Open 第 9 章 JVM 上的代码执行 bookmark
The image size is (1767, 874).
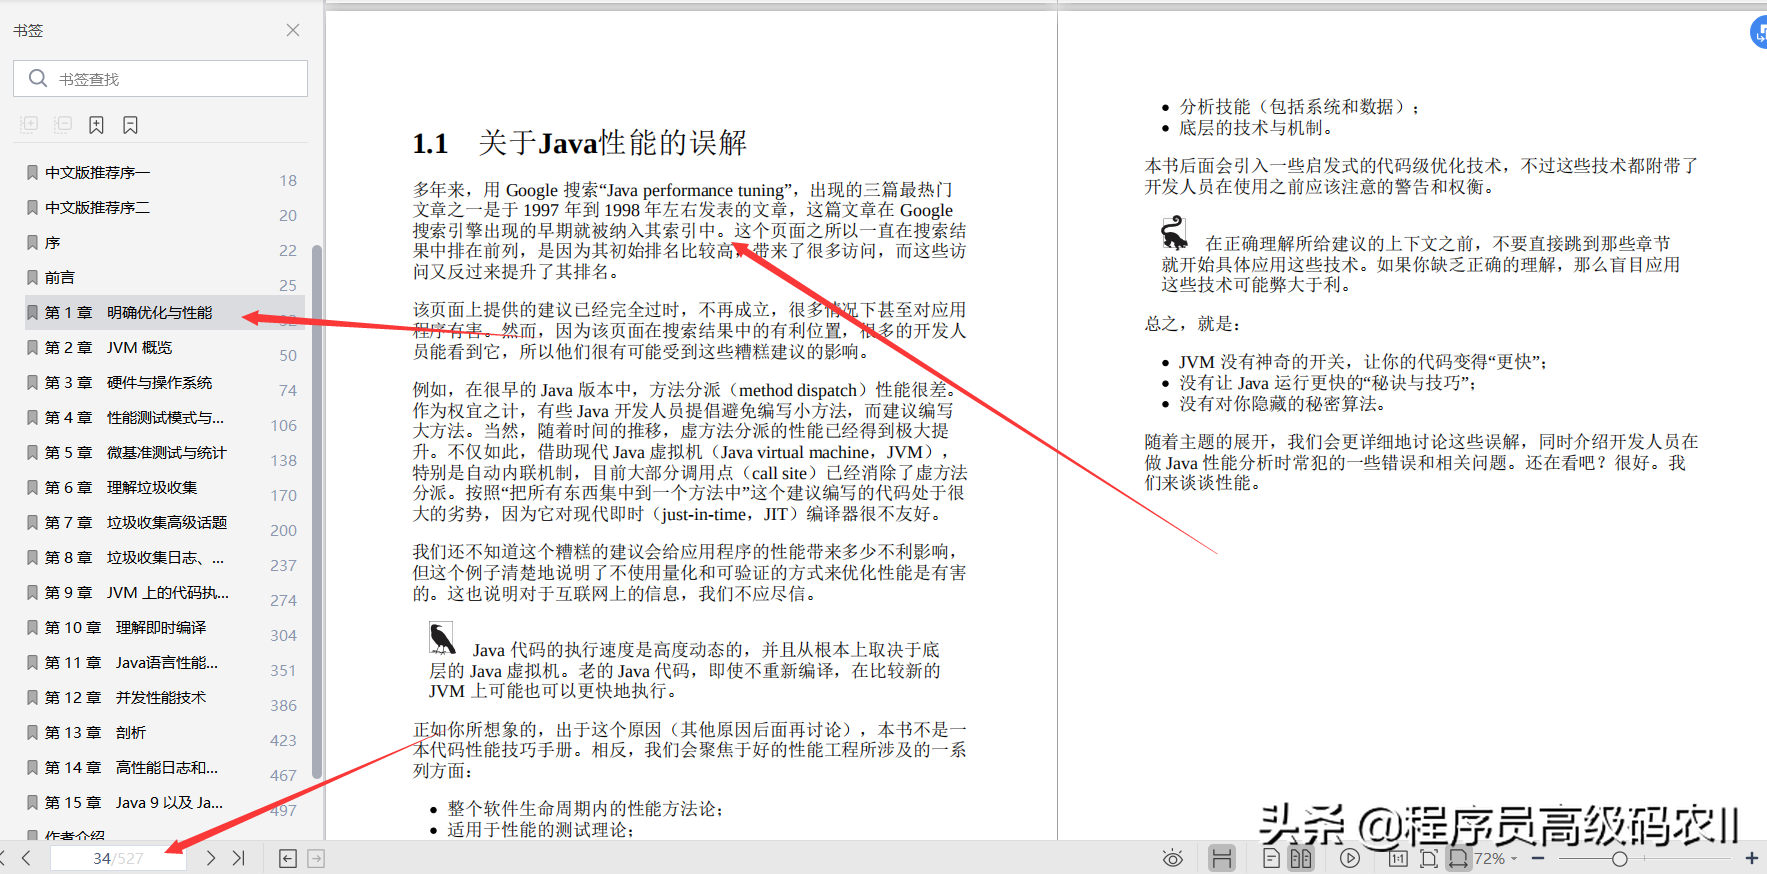pos(136,593)
